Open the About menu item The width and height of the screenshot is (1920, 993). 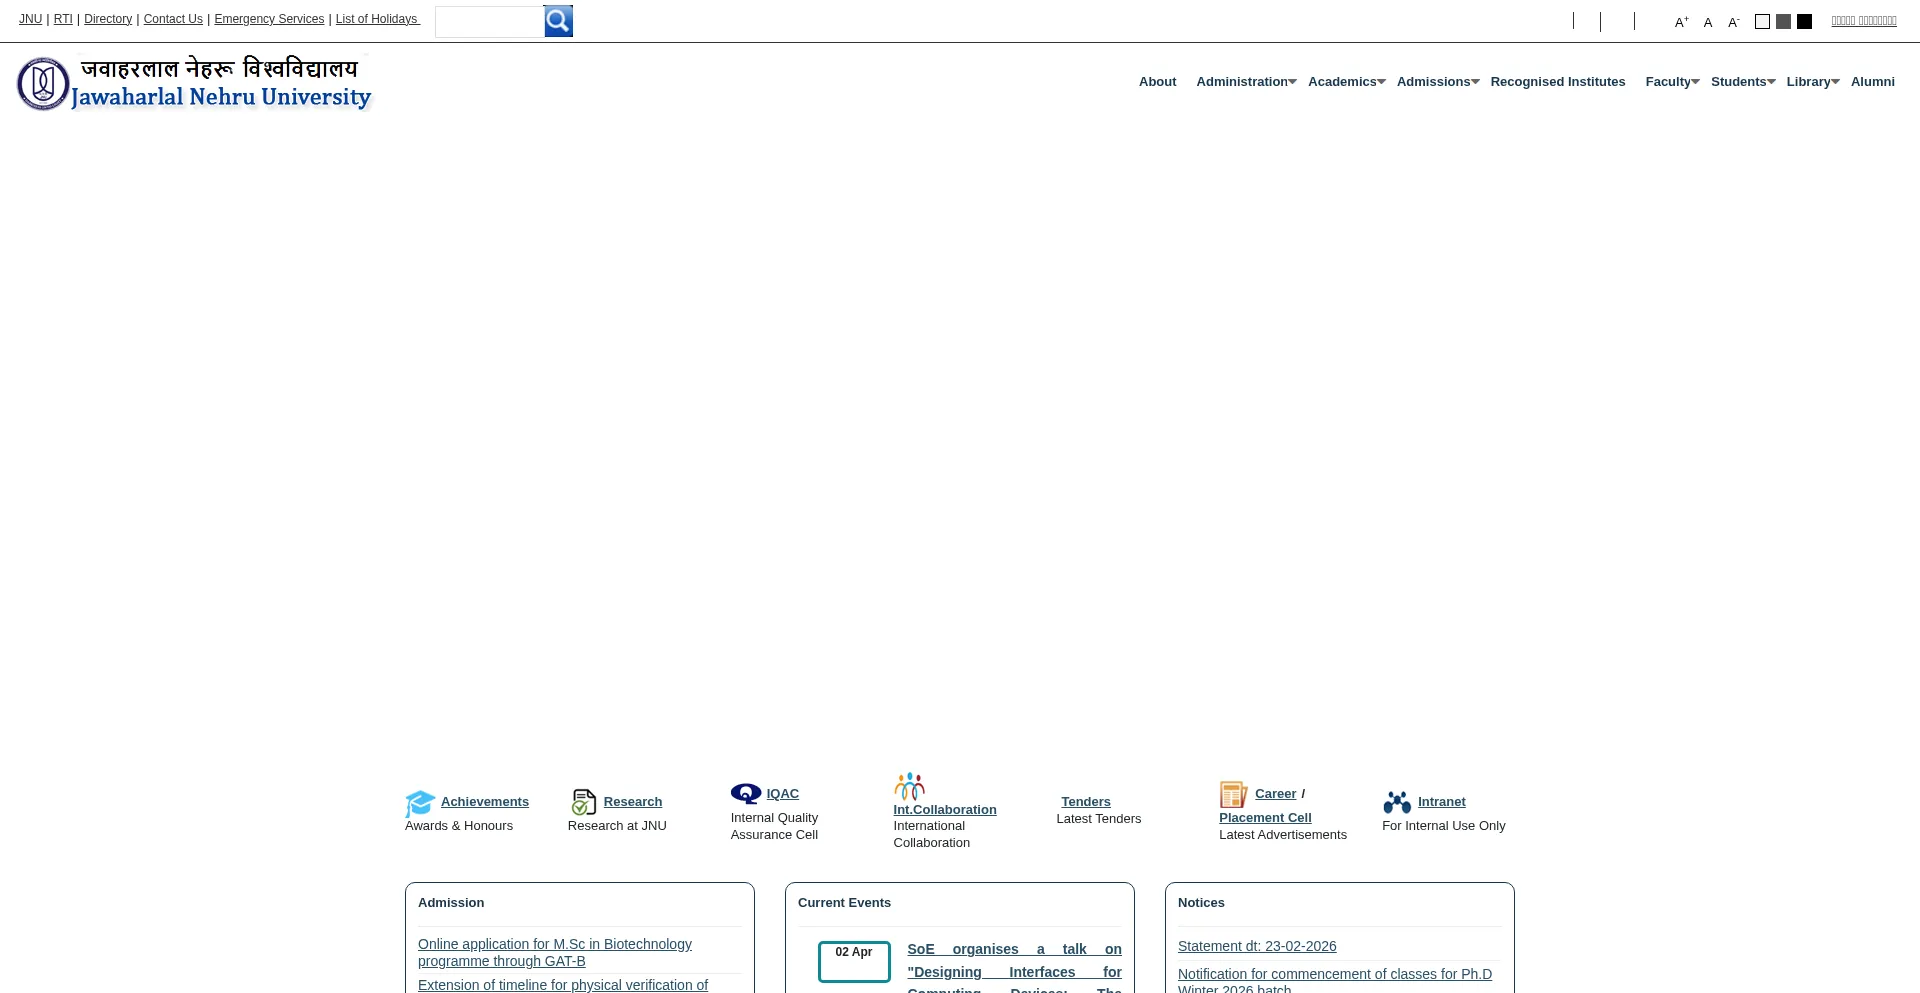tap(1157, 82)
